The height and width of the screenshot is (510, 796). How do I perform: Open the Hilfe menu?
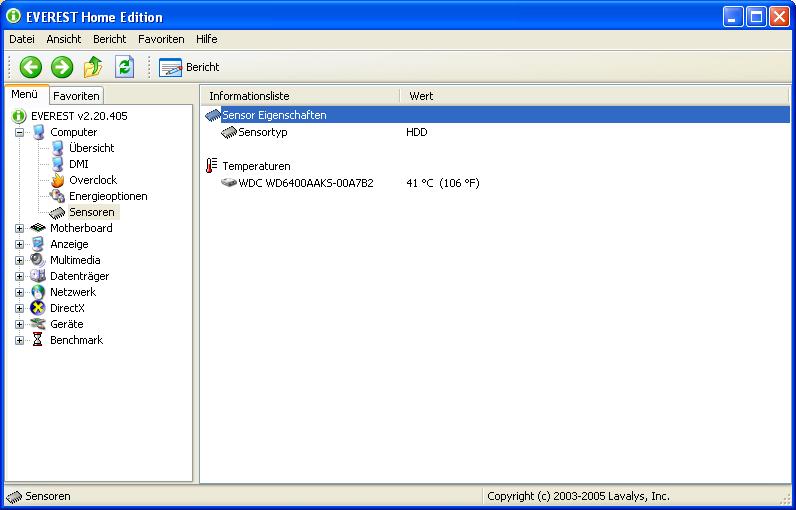point(207,39)
